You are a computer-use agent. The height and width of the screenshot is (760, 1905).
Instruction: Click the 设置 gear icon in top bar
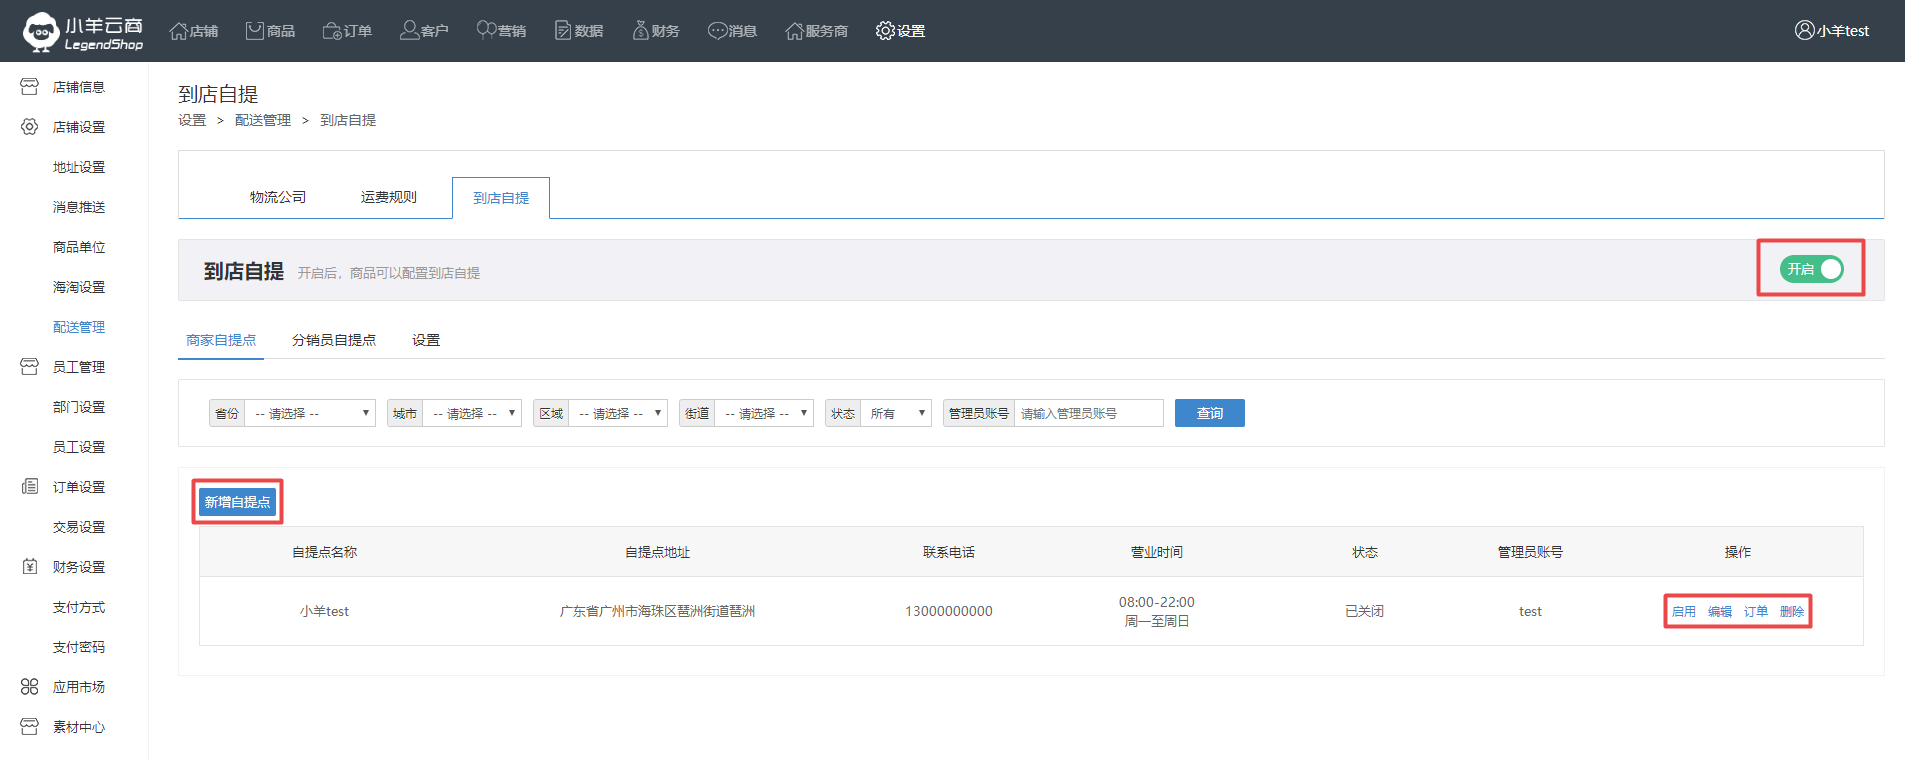[885, 31]
